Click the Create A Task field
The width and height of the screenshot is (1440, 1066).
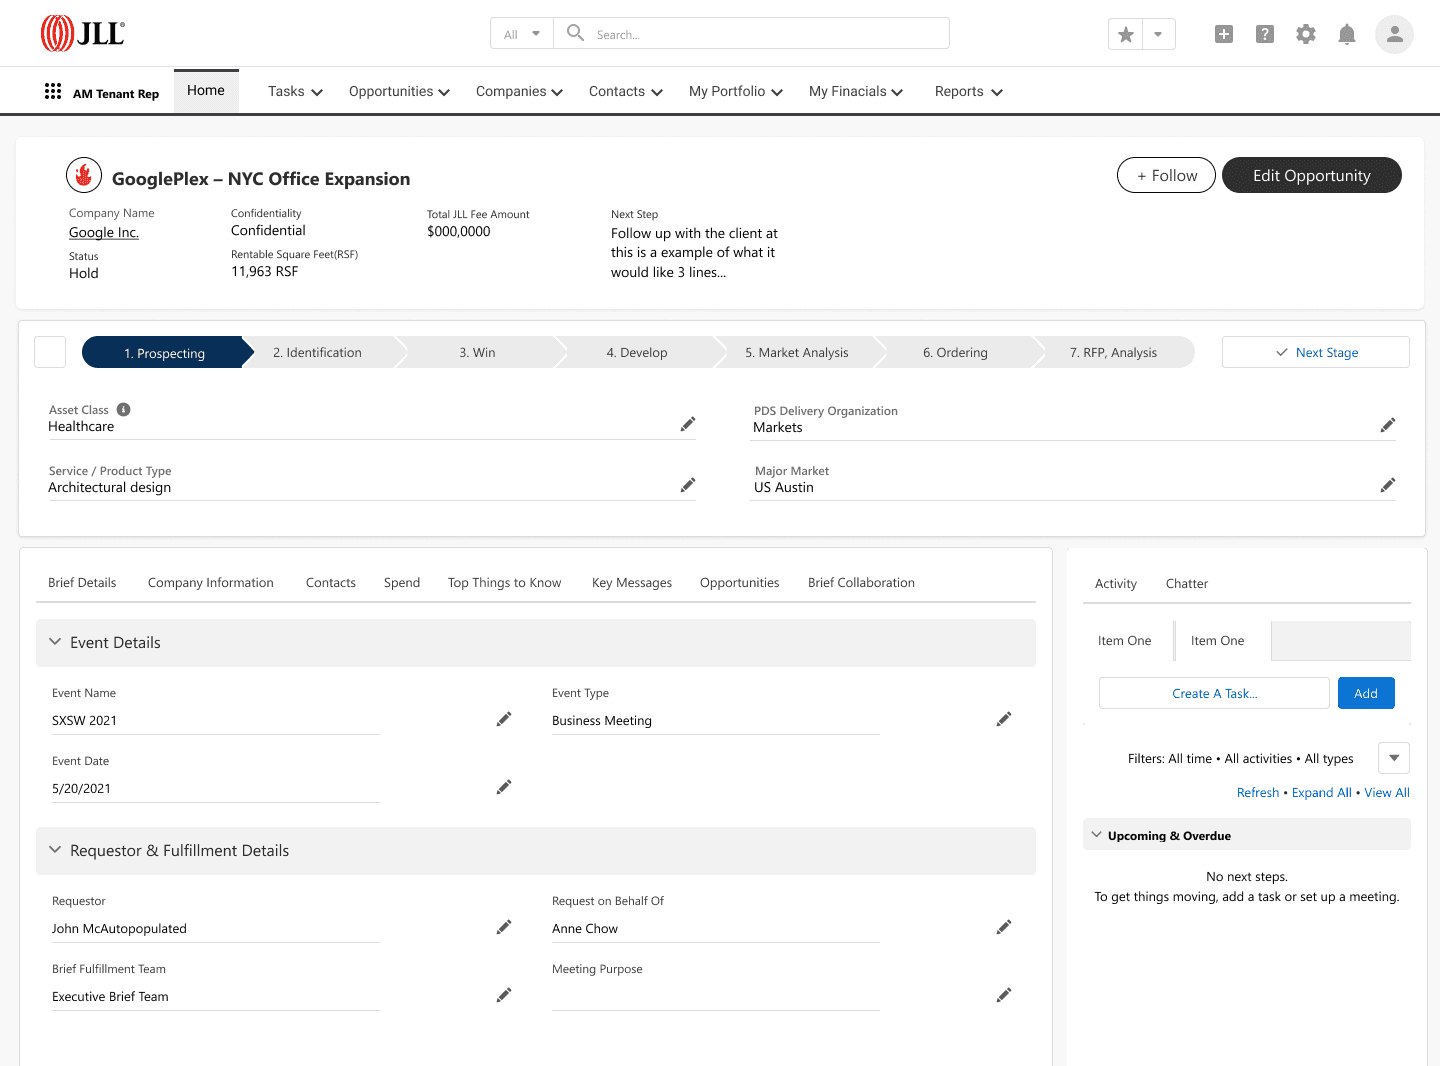[1215, 693]
